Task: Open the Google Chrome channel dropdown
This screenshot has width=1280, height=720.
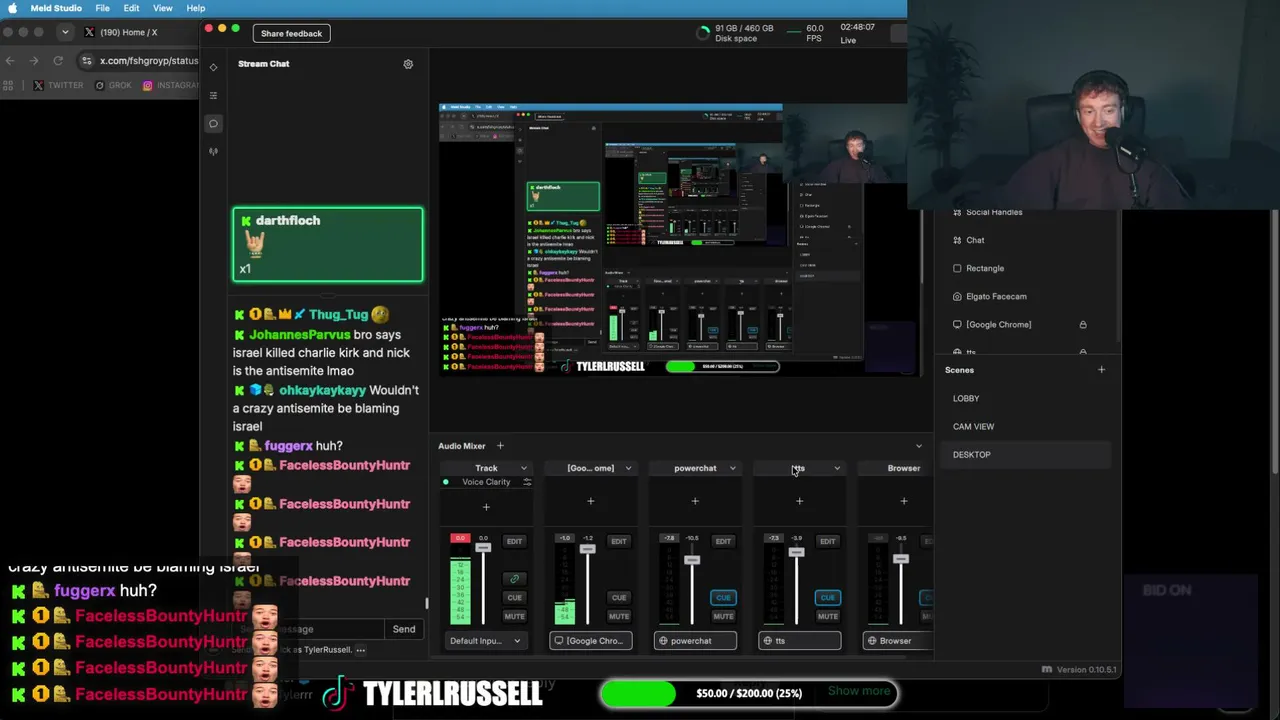Action: pos(628,468)
